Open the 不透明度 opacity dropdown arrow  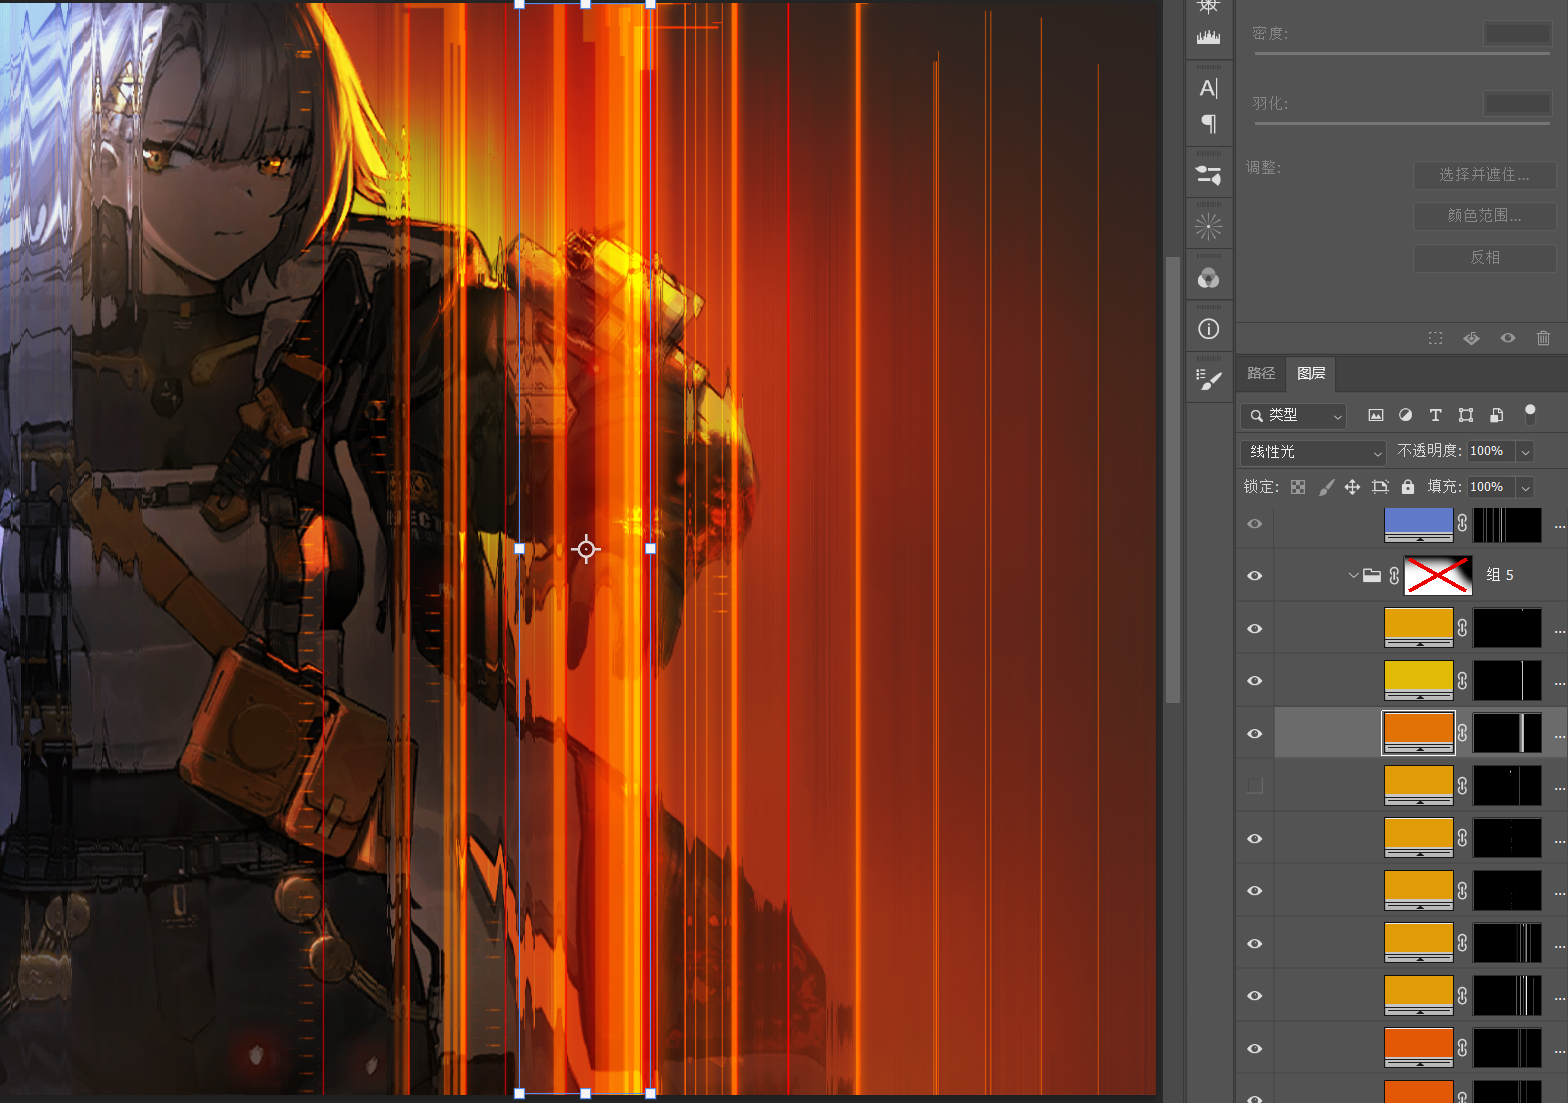(1525, 452)
